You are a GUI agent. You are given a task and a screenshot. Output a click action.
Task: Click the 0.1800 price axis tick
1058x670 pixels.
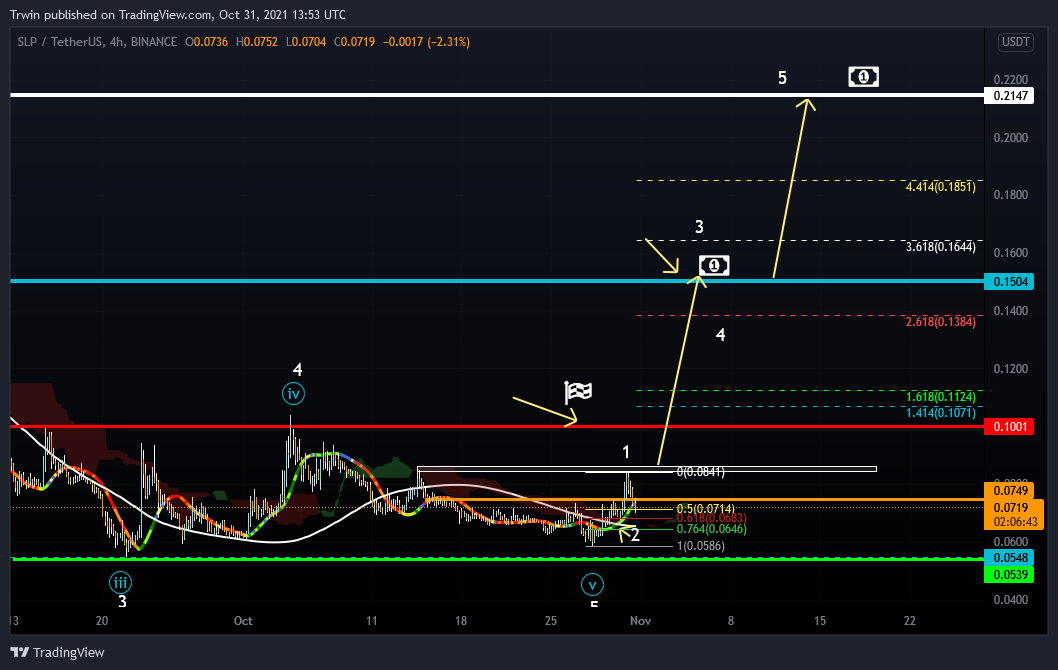(x=1011, y=195)
